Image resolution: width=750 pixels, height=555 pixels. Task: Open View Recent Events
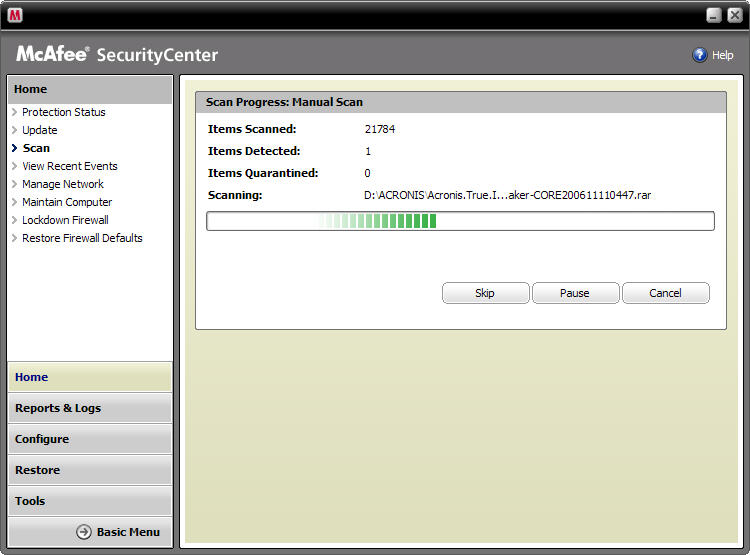click(70, 166)
